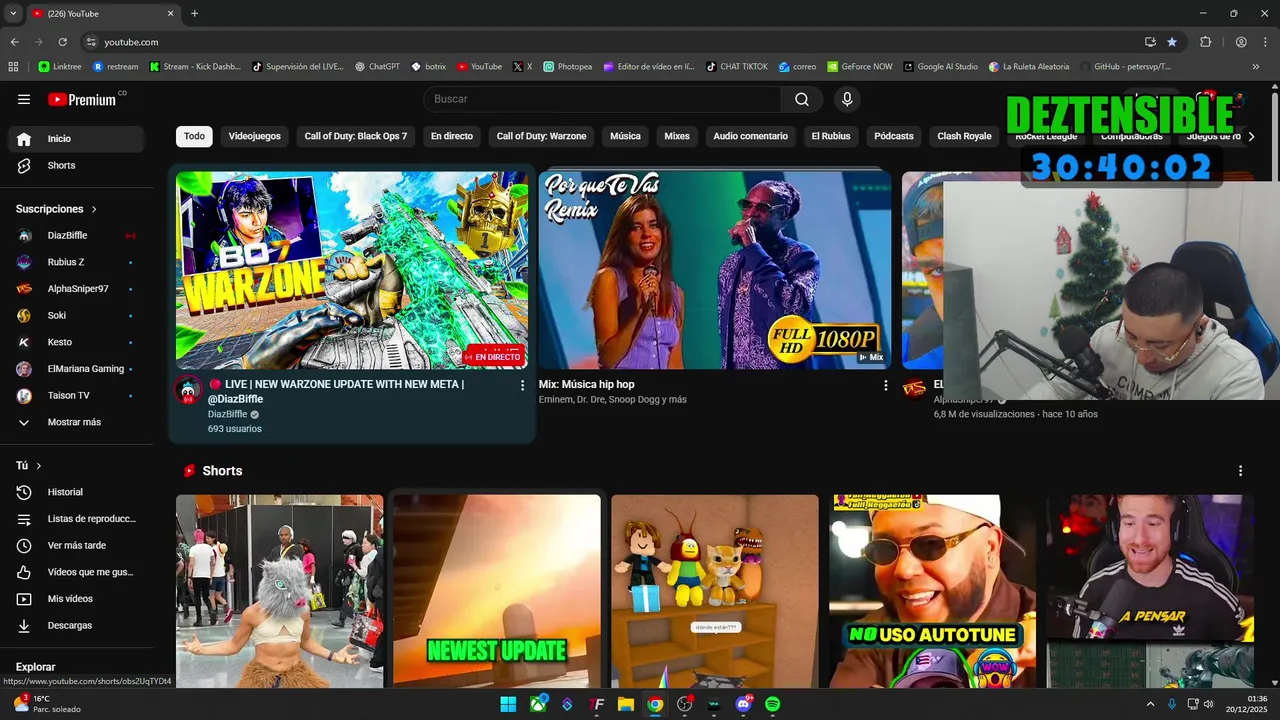Open Soki subscription channel
The height and width of the screenshot is (720, 1280).
coord(76,315)
